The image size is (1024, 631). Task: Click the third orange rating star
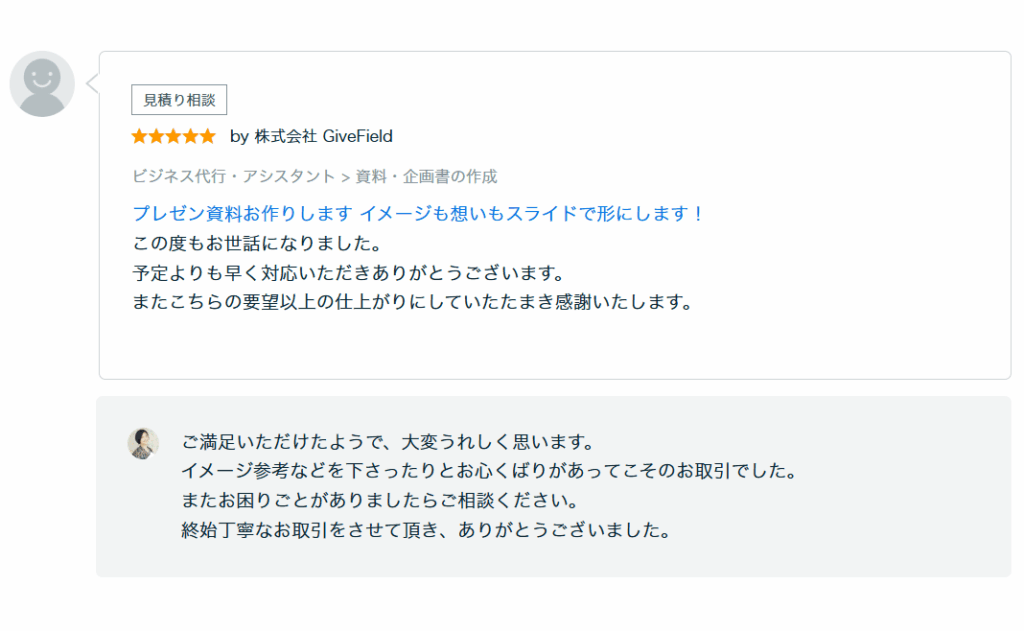173,137
